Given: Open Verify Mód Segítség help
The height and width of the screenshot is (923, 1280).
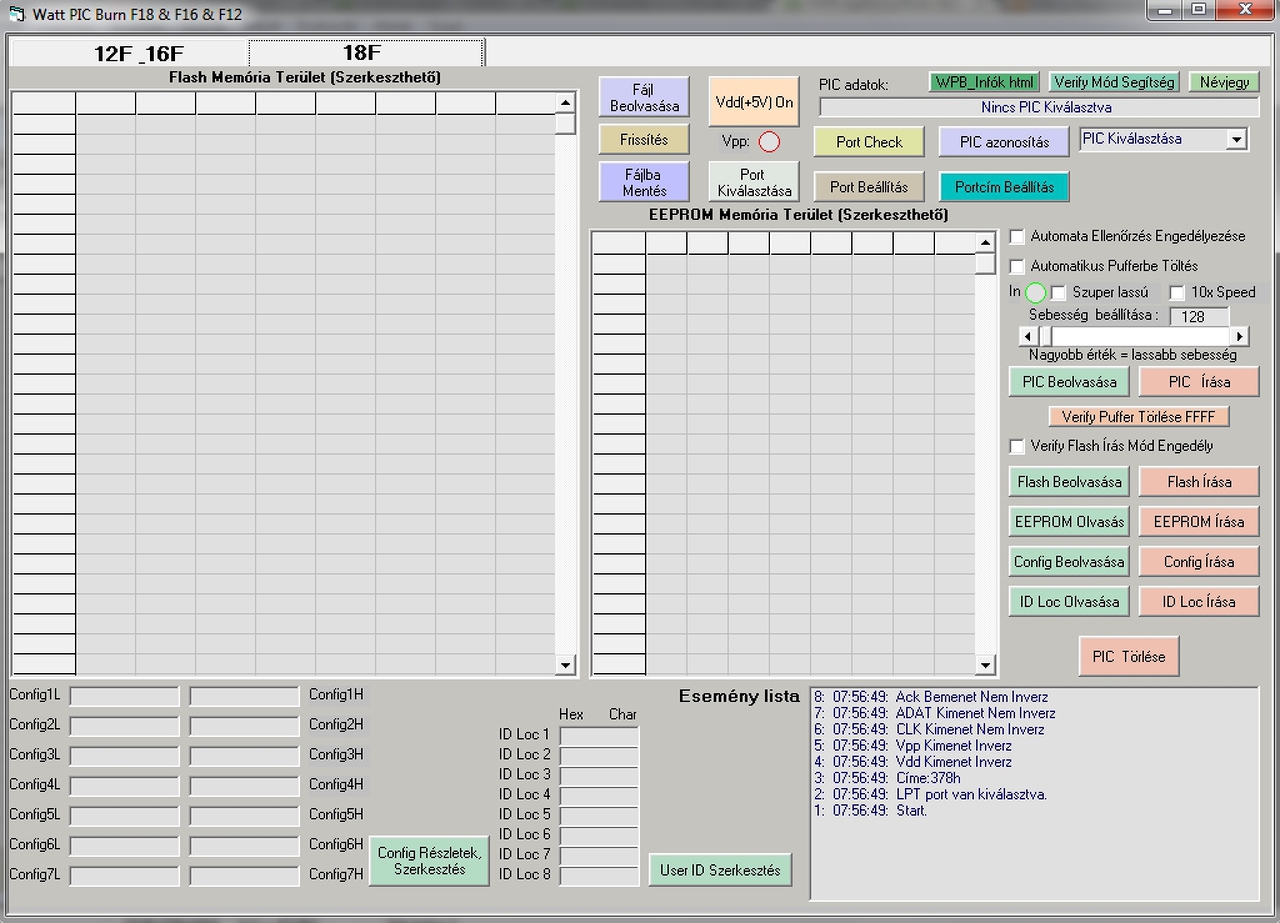Looking at the screenshot, I should 1115,82.
